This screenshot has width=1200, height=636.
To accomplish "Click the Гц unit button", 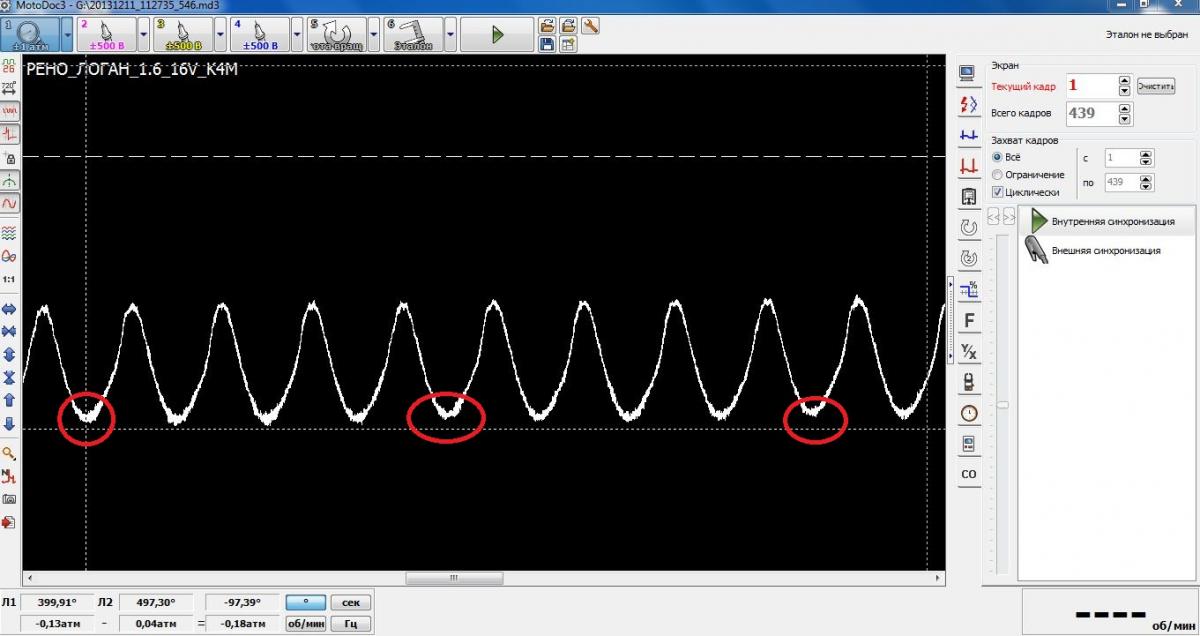I will (351, 624).
